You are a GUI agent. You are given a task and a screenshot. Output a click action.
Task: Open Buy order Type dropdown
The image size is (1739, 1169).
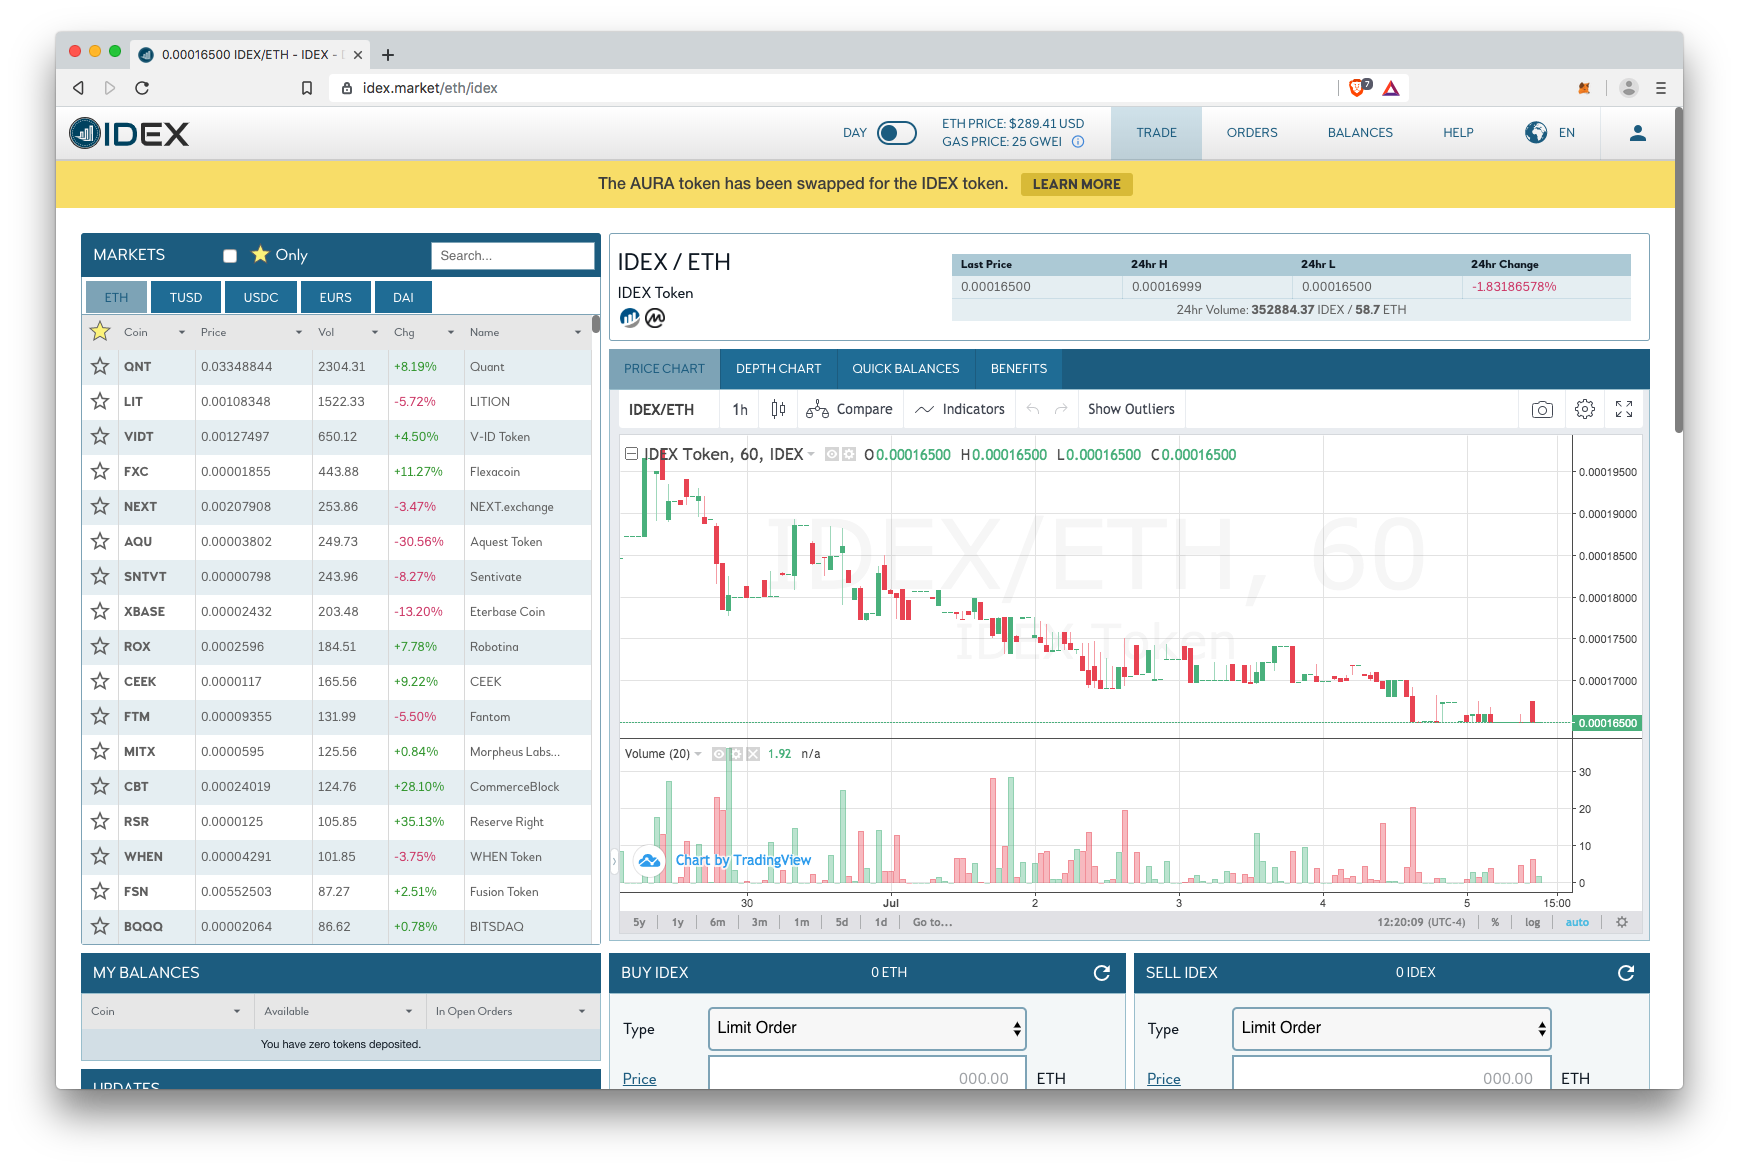[x=867, y=1029]
